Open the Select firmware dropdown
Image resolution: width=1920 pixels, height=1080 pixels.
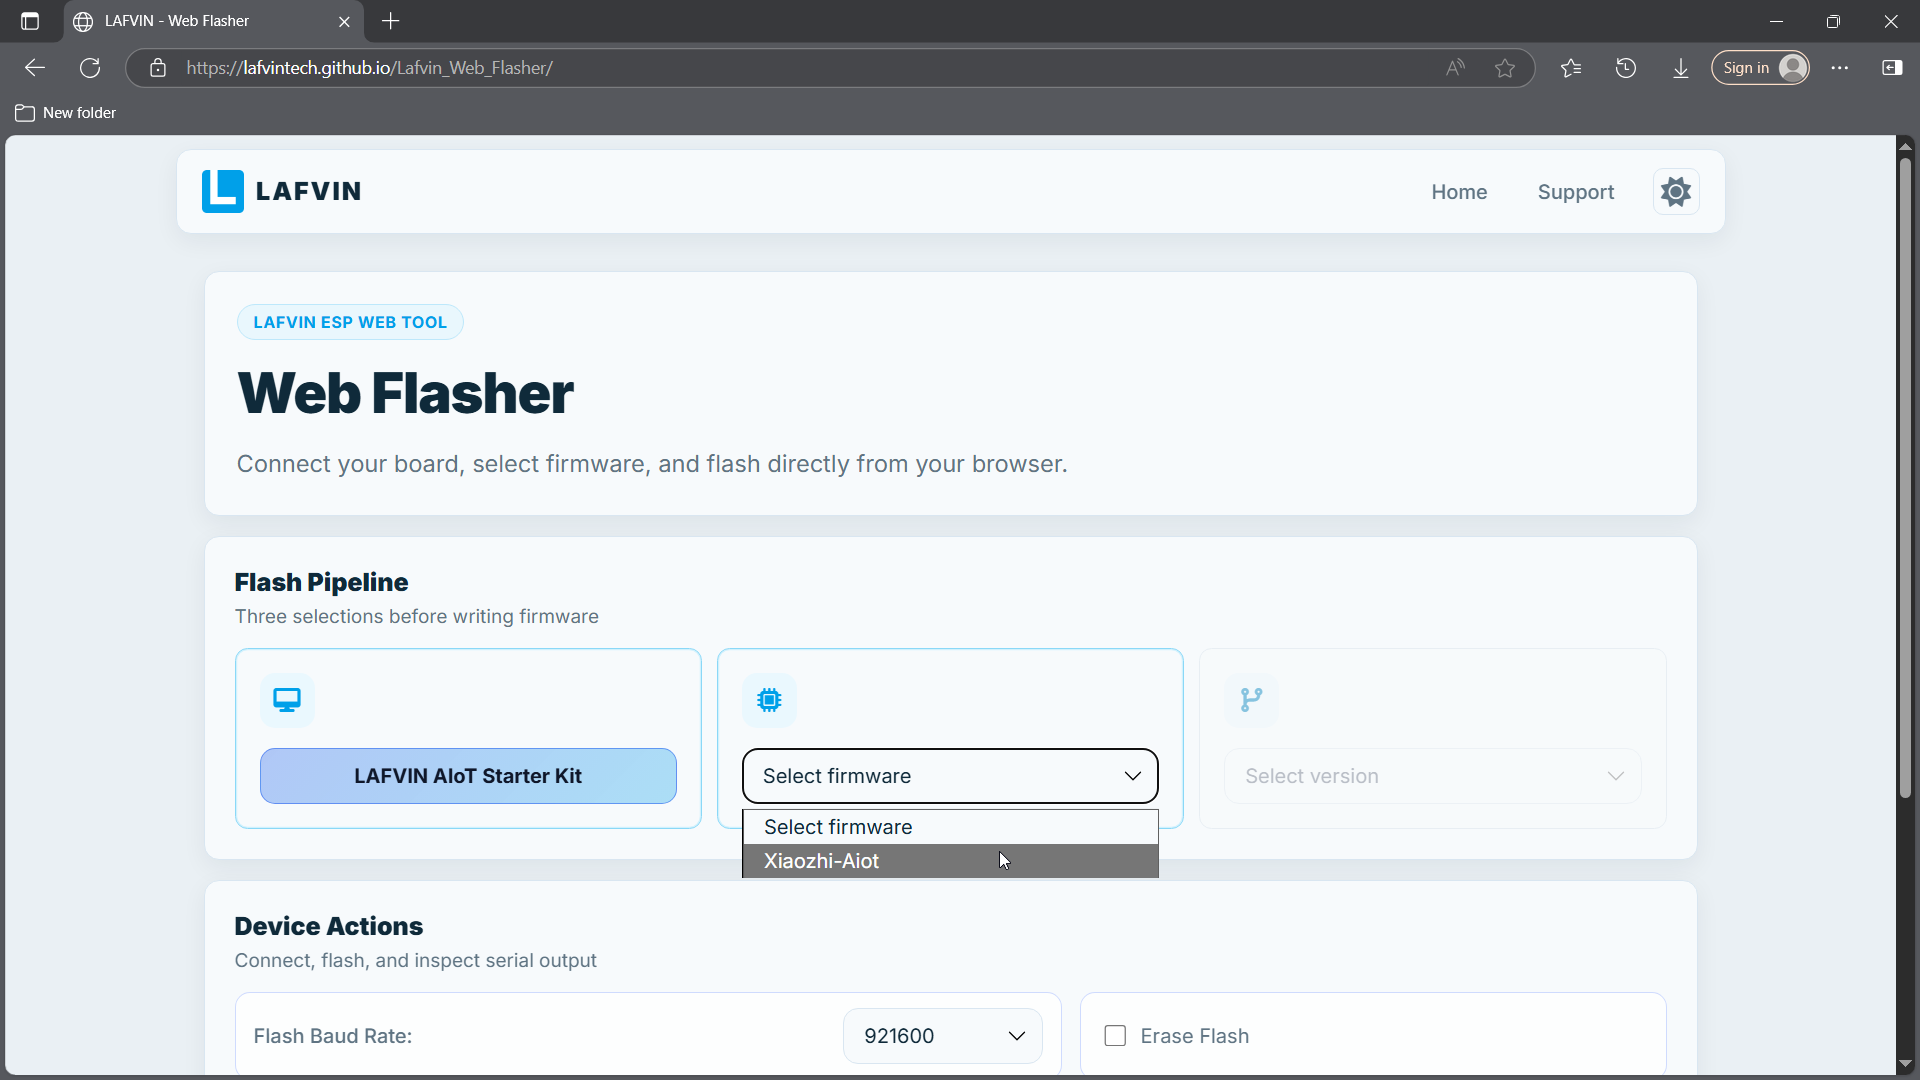click(950, 776)
